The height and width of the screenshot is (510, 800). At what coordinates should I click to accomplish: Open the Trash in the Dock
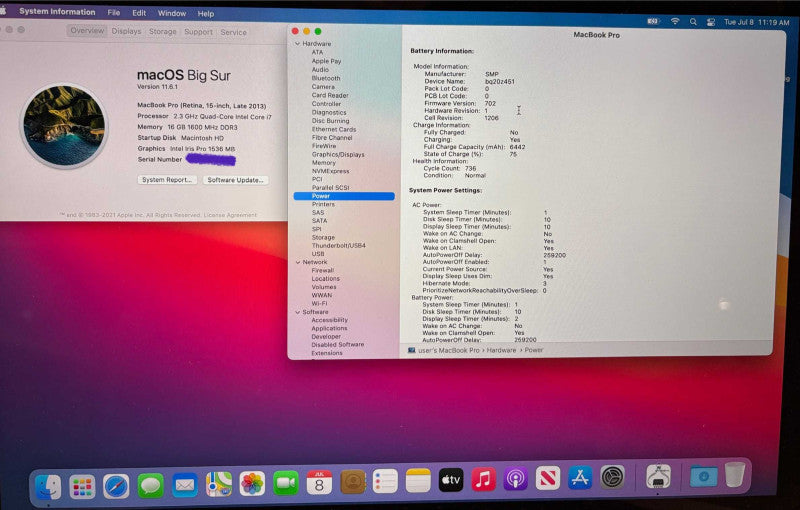735,474
